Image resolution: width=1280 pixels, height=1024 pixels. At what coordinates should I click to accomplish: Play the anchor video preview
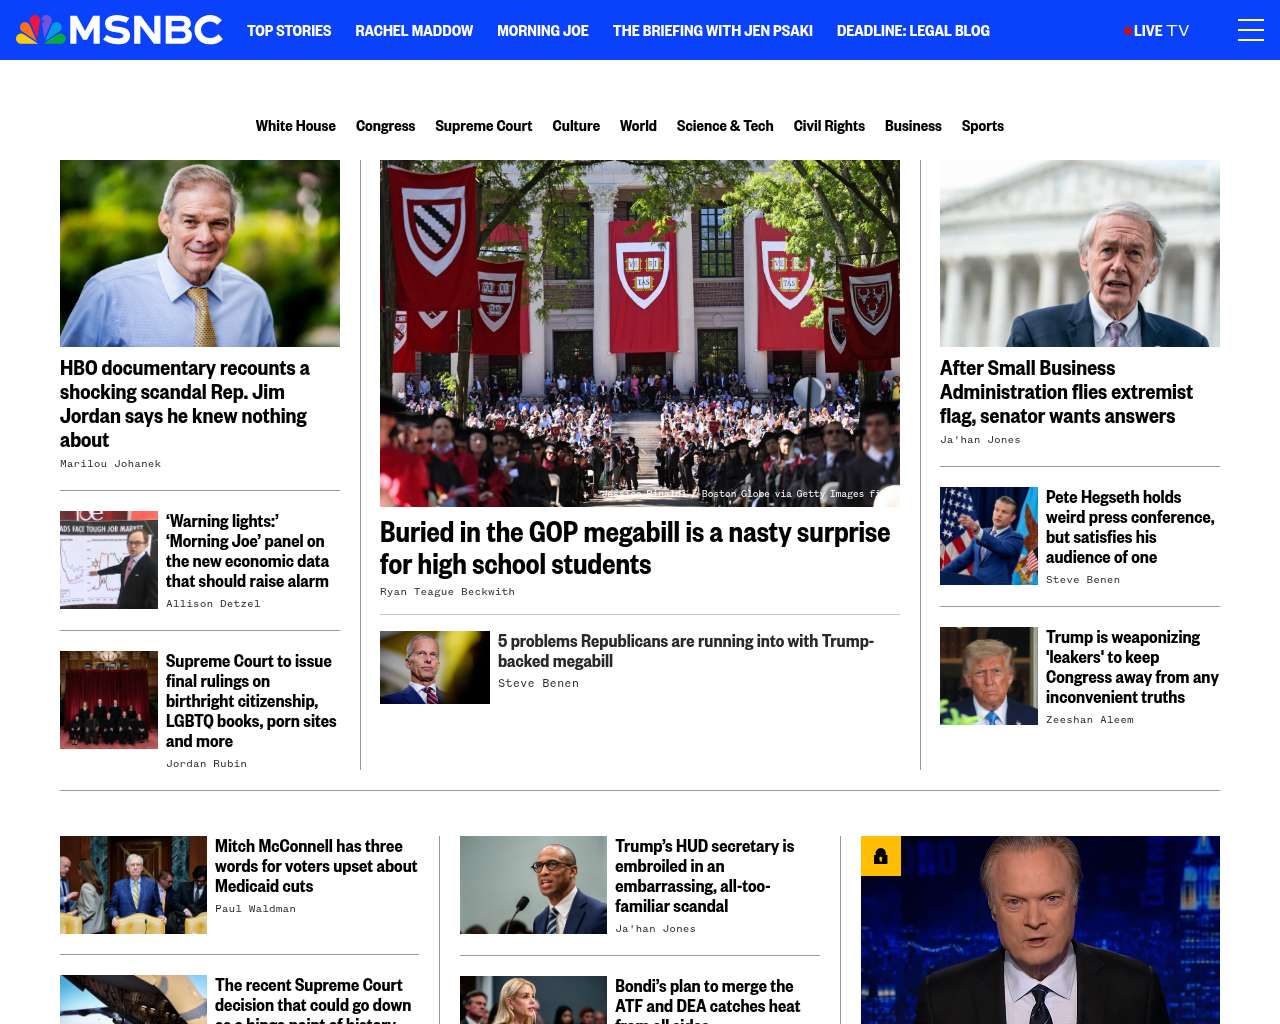pos(1040,930)
